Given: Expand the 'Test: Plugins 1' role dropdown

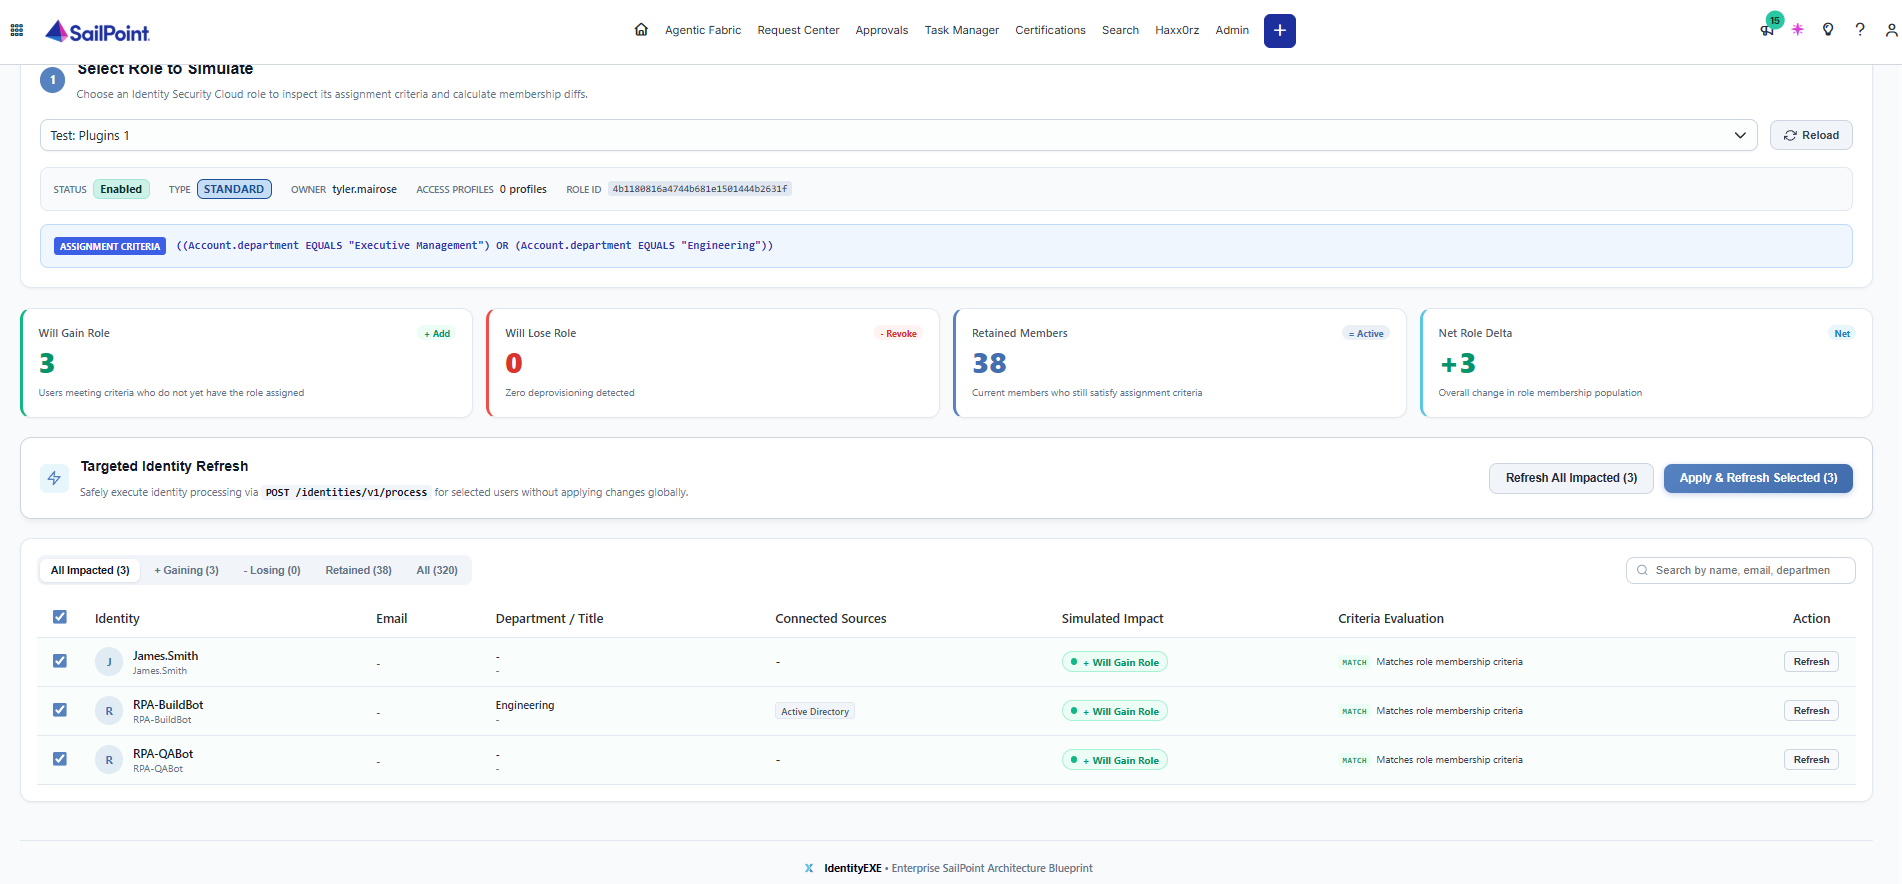Looking at the screenshot, I should [x=898, y=135].
